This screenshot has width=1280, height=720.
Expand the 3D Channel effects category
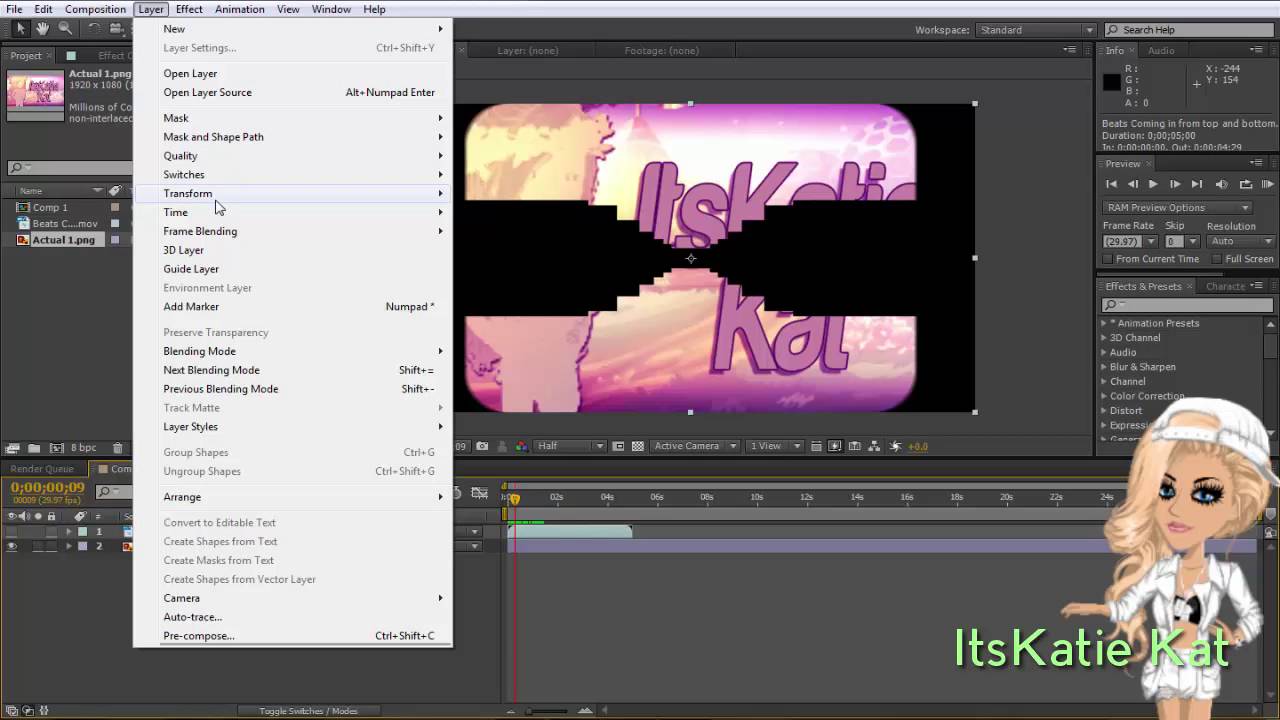(1105, 338)
